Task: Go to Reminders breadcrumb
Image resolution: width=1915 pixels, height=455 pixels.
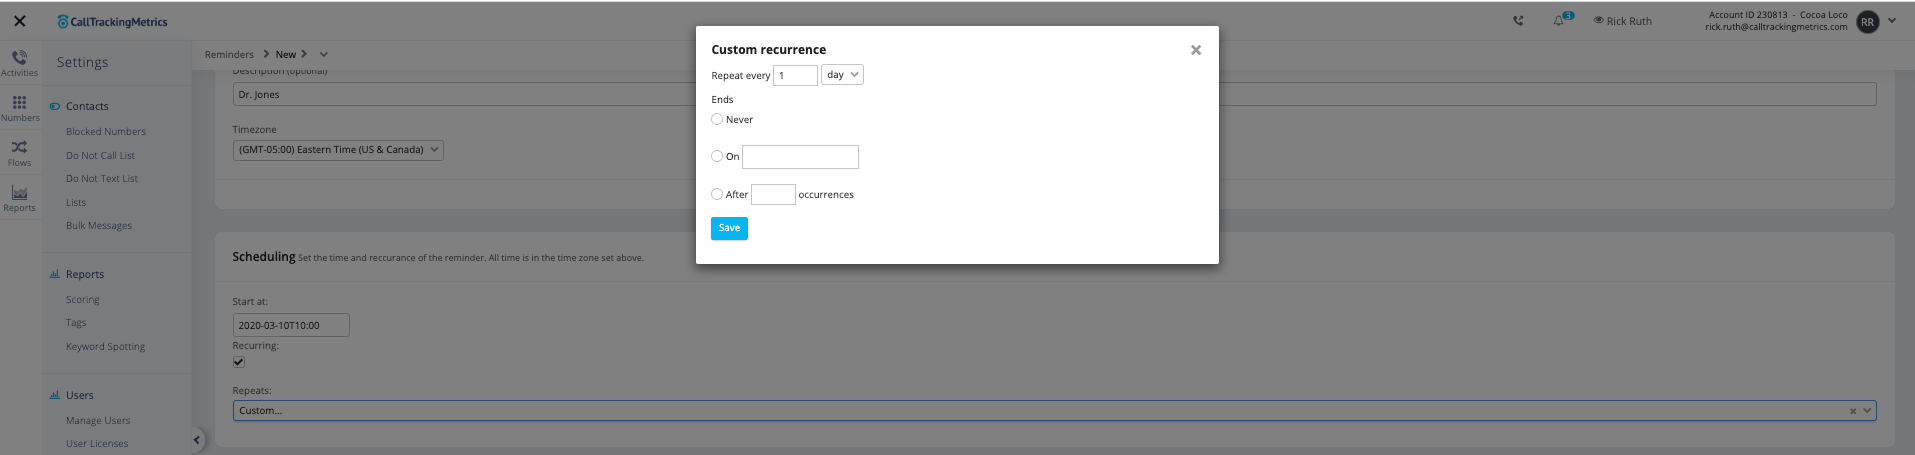Action: pyautogui.click(x=229, y=55)
